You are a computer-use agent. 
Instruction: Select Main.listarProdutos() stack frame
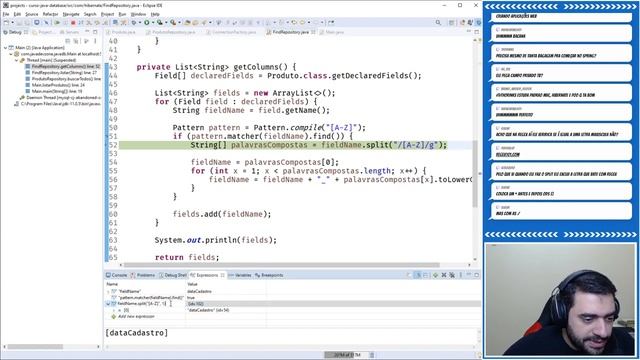[55, 85]
